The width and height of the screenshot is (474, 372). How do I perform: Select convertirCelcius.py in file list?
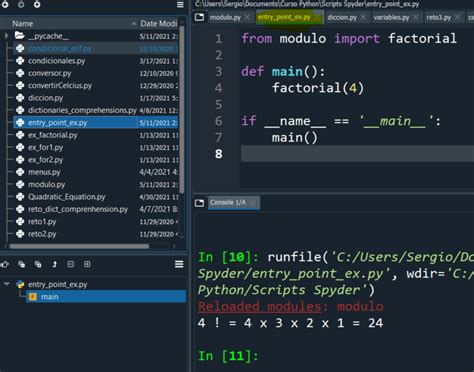point(96,85)
